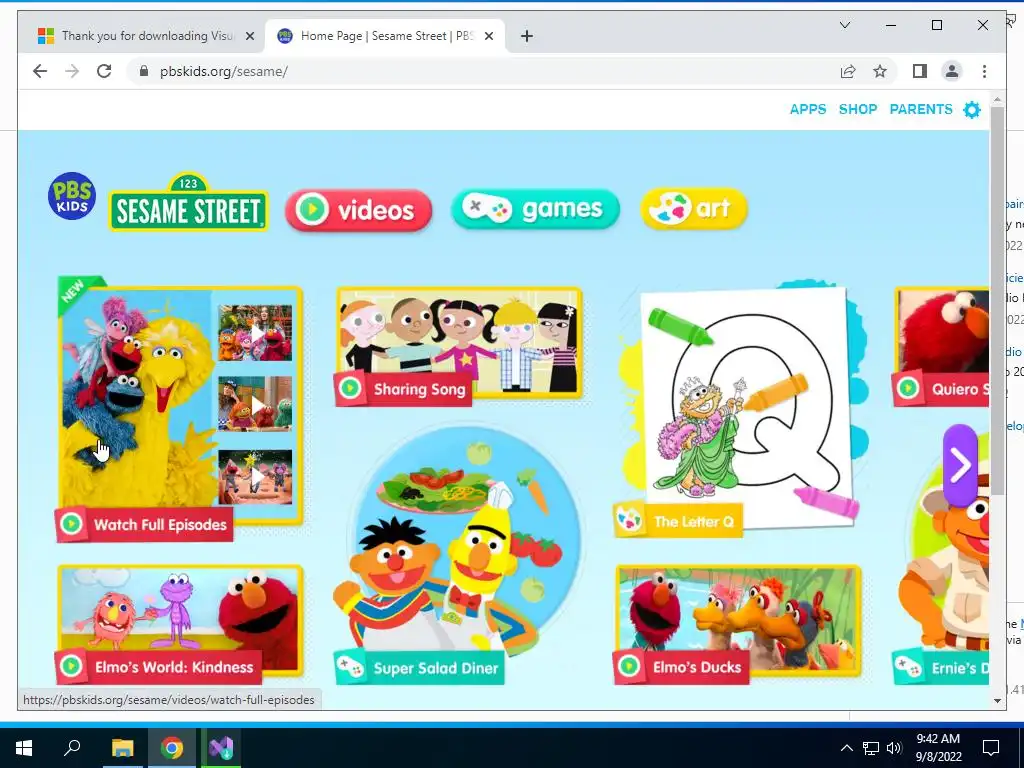Screen dimensions: 1024x768
Task: Show hidden system tray icons
Action: click(846, 748)
